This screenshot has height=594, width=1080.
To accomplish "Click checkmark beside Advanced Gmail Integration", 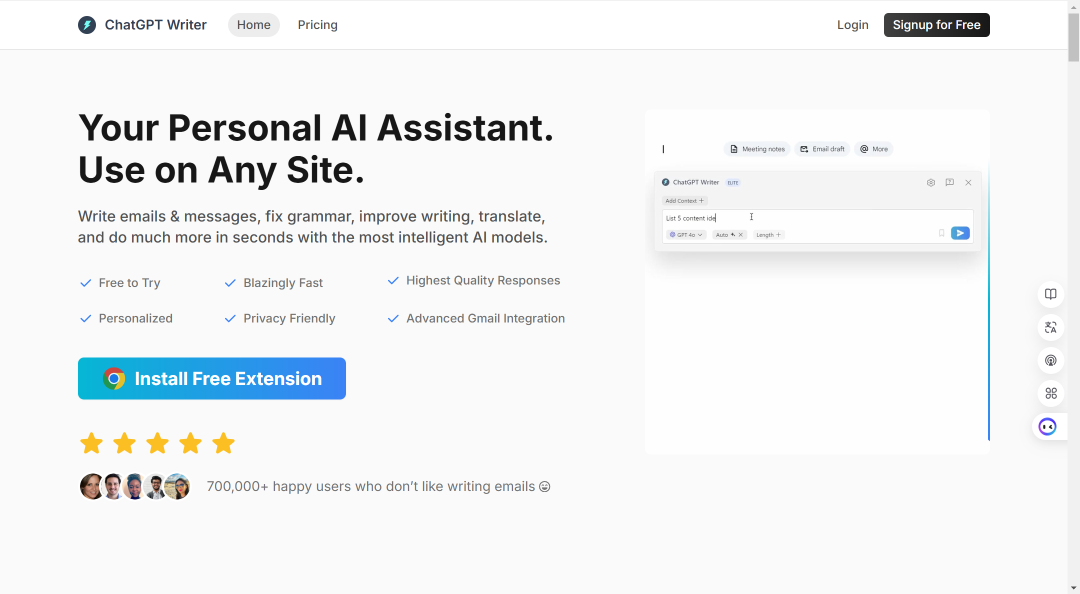I will (393, 318).
